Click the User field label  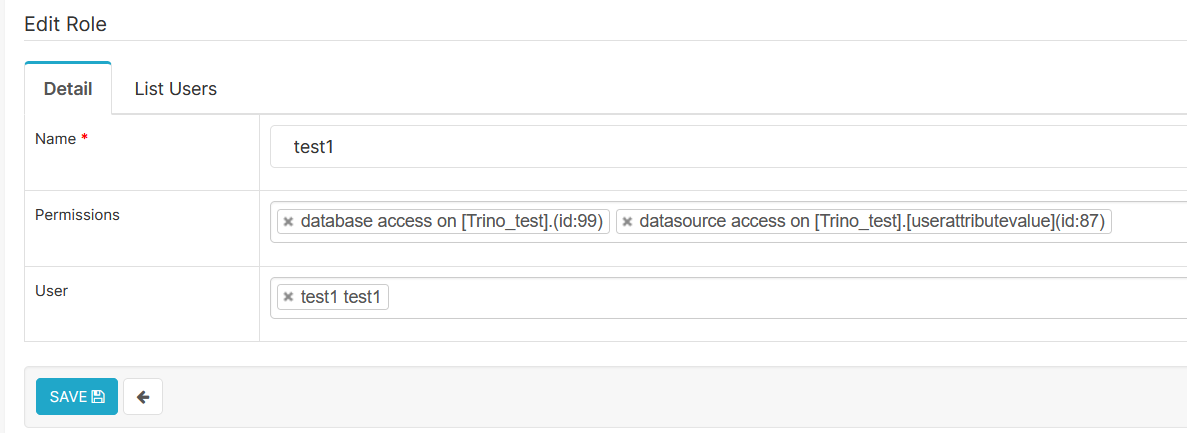[51, 290]
